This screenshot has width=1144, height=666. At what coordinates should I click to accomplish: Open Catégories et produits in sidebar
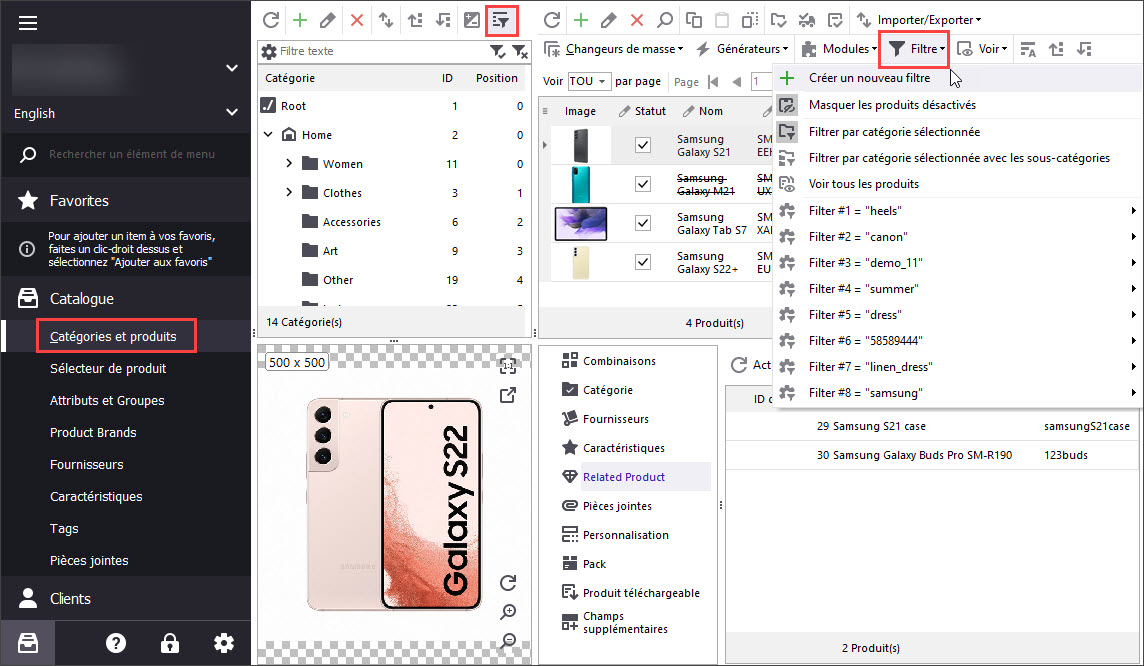113,336
